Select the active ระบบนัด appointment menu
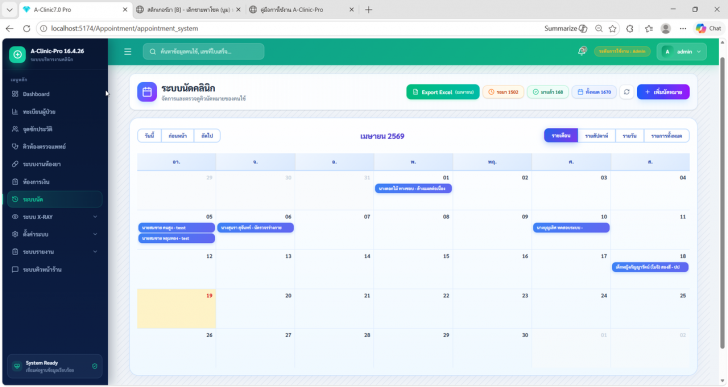This screenshot has height=387, width=728. pyautogui.click(x=55, y=199)
